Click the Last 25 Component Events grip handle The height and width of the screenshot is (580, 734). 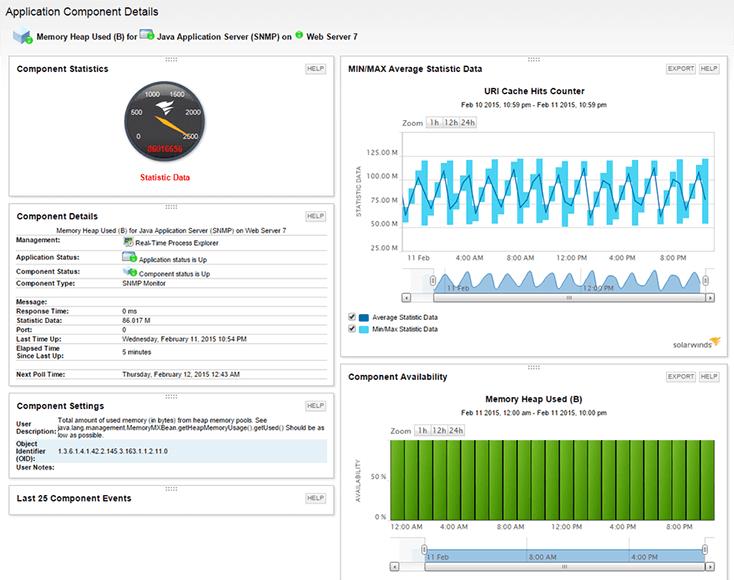tap(171, 489)
